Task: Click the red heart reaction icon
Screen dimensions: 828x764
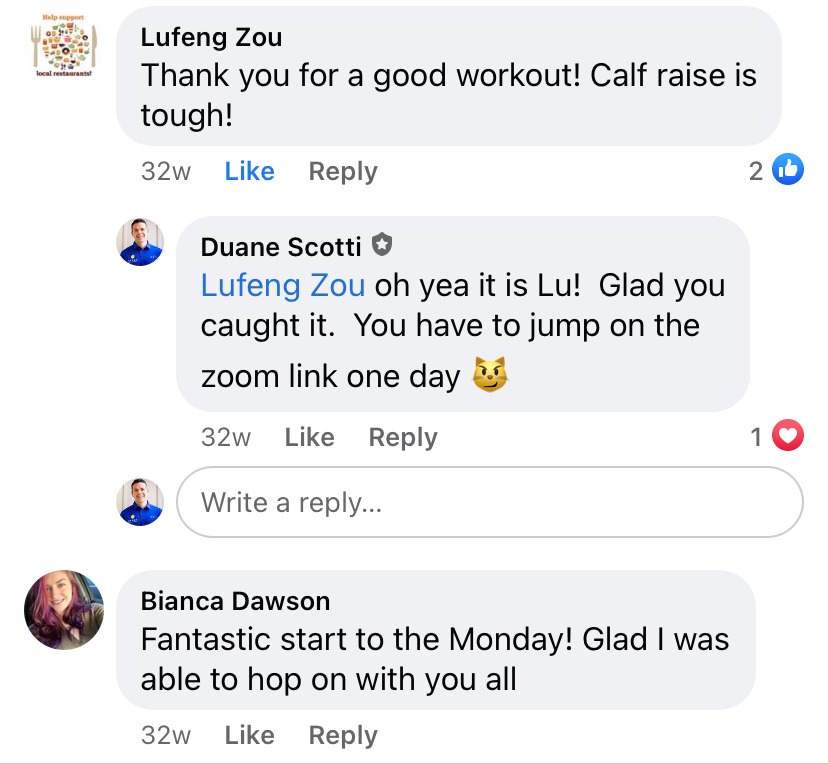Action: (789, 437)
